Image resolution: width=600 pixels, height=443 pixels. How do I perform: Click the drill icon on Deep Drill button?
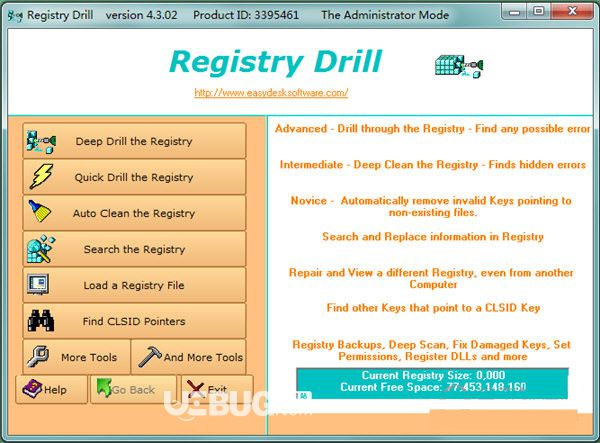coord(41,142)
